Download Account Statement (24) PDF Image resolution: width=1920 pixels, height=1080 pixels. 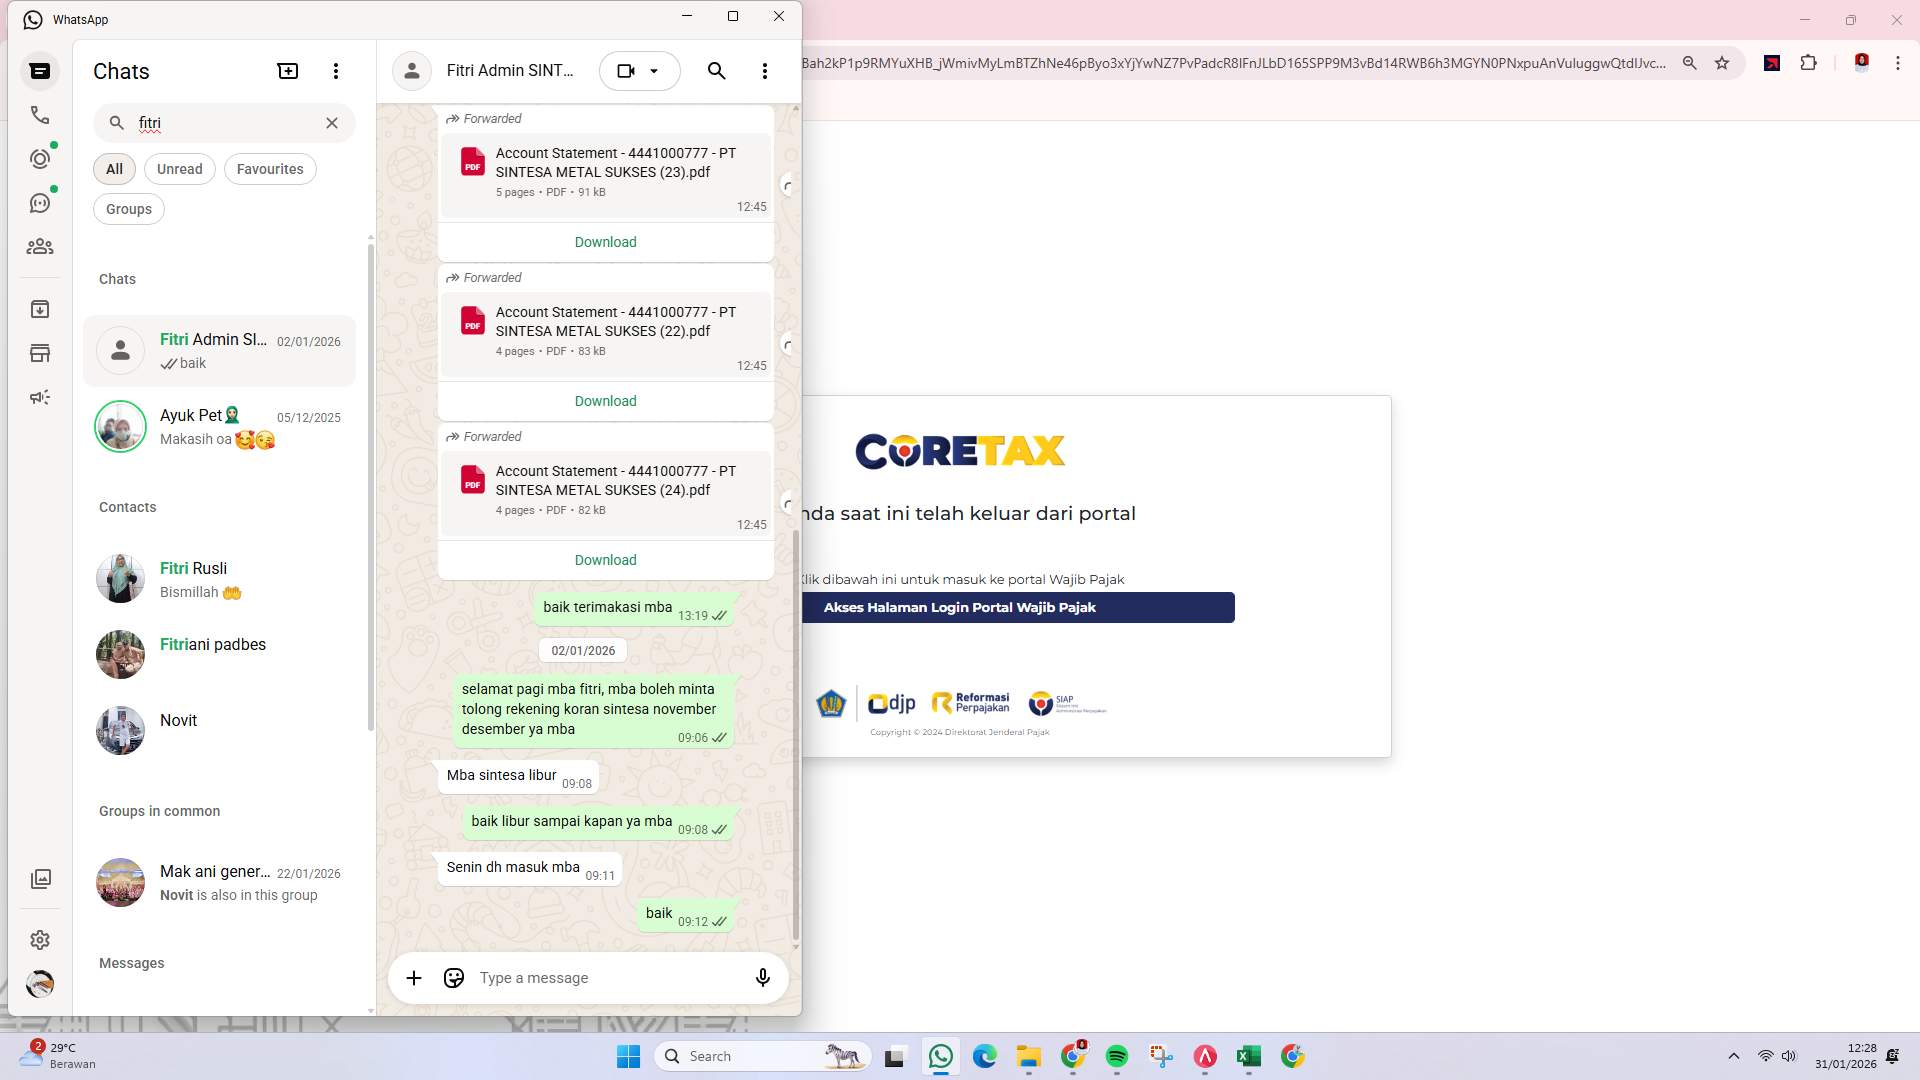pos(604,560)
